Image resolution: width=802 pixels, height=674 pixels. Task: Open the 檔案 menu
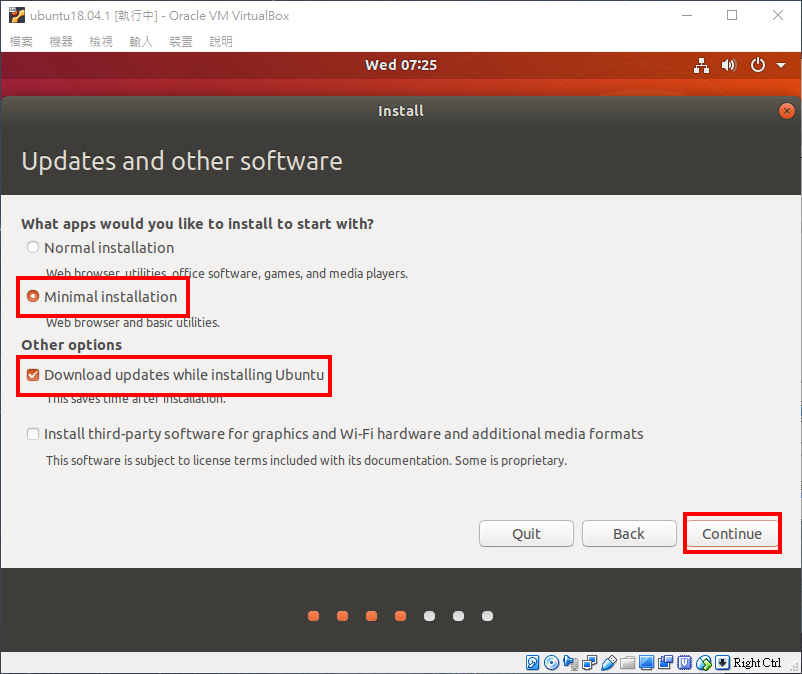(x=21, y=41)
